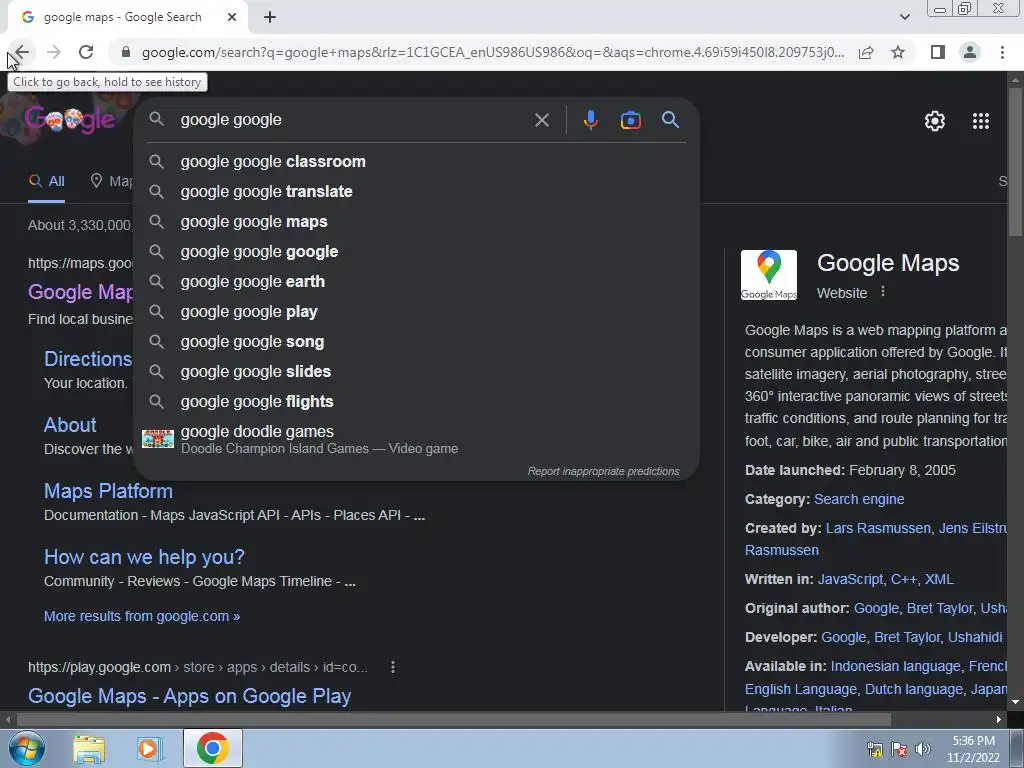
Task: Click the XML link in Written in
Action: [939, 579]
